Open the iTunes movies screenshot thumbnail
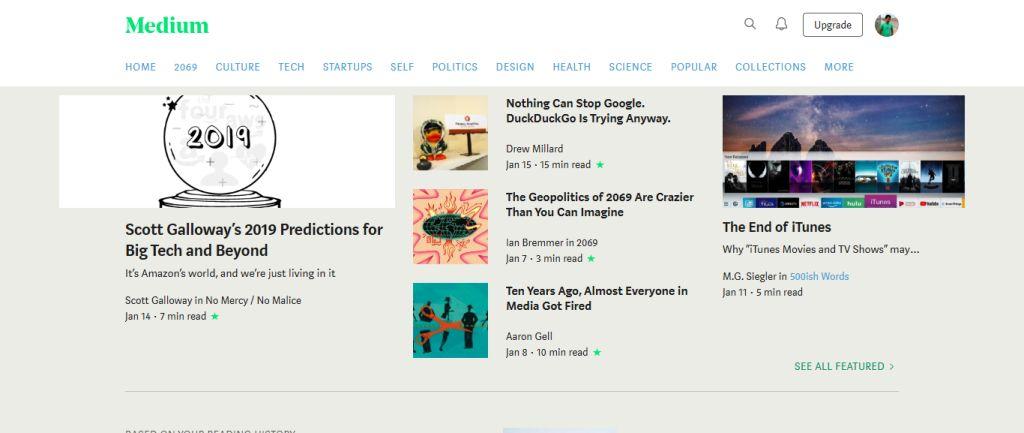This screenshot has width=1024, height=433. 843,151
